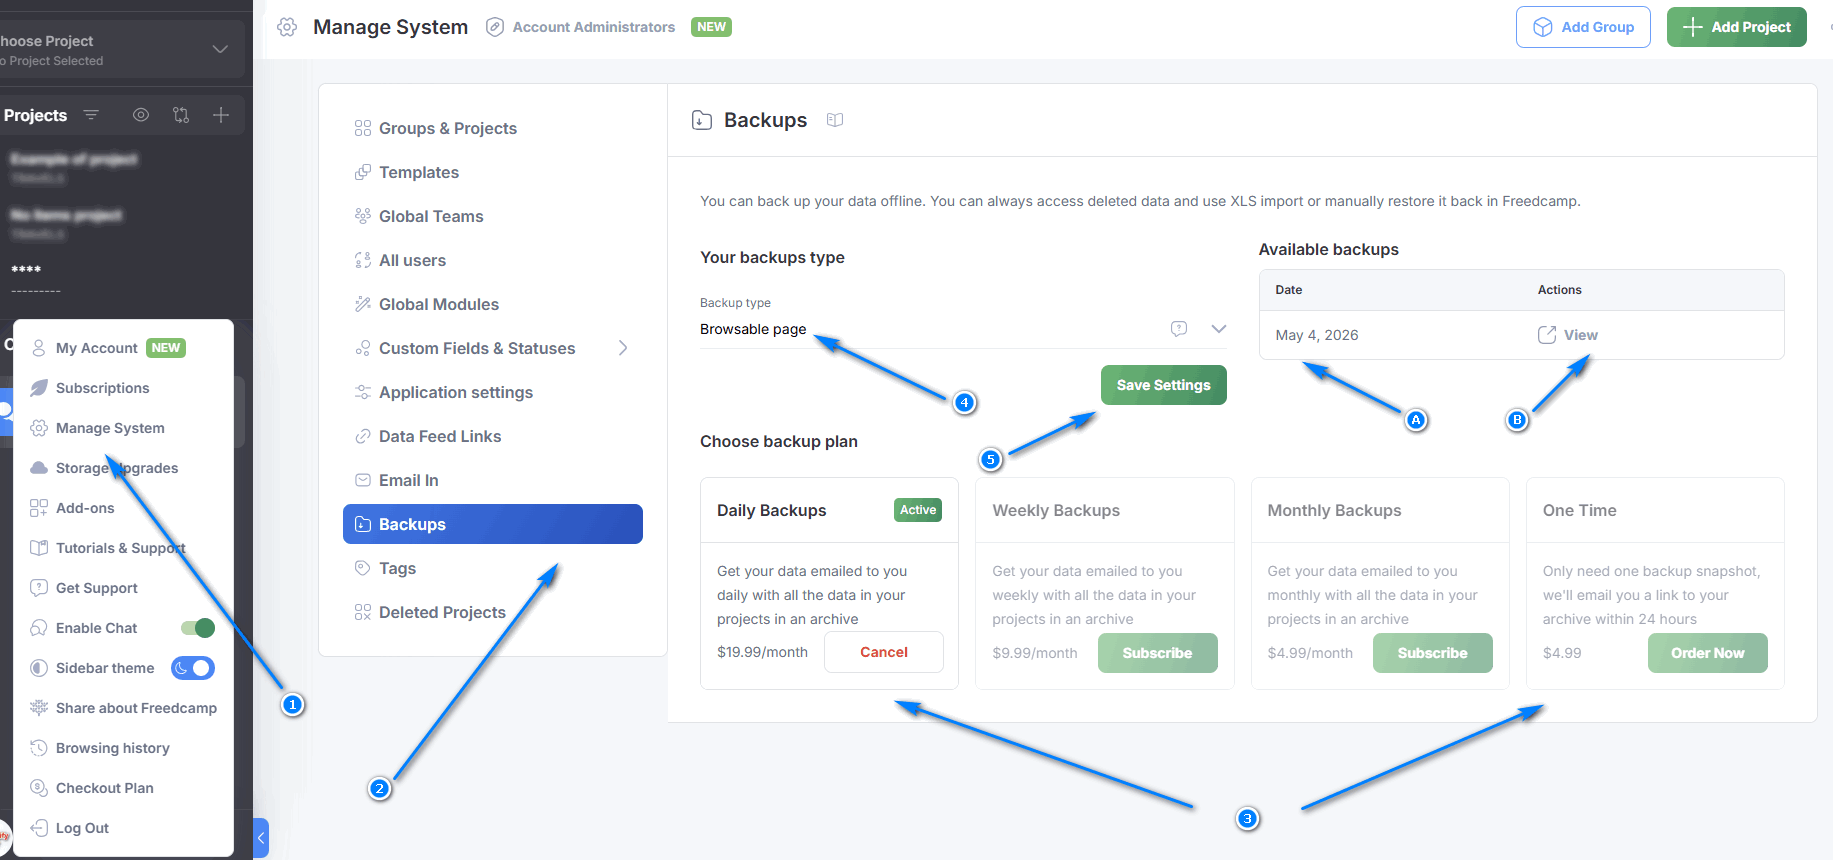Open the project sorting icon in Projects header
The image size is (1833, 860).
click(x=181, y=115)
